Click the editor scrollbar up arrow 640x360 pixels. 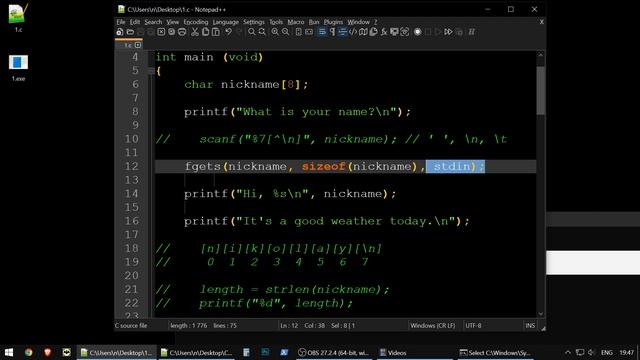(x=540, y=54)
